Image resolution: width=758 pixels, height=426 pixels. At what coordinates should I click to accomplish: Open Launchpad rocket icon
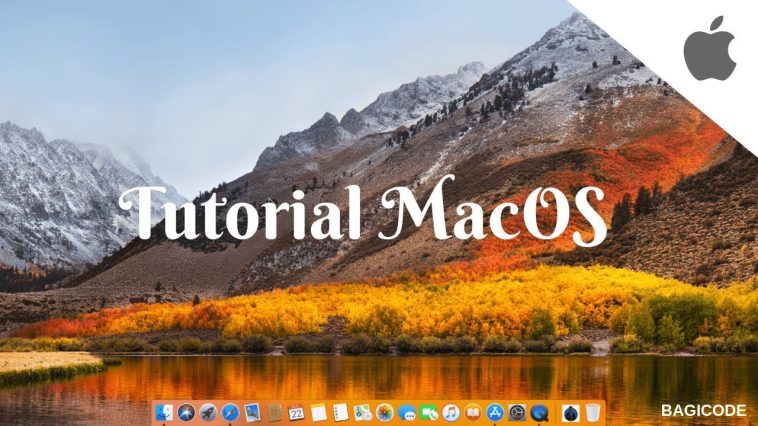208,413
